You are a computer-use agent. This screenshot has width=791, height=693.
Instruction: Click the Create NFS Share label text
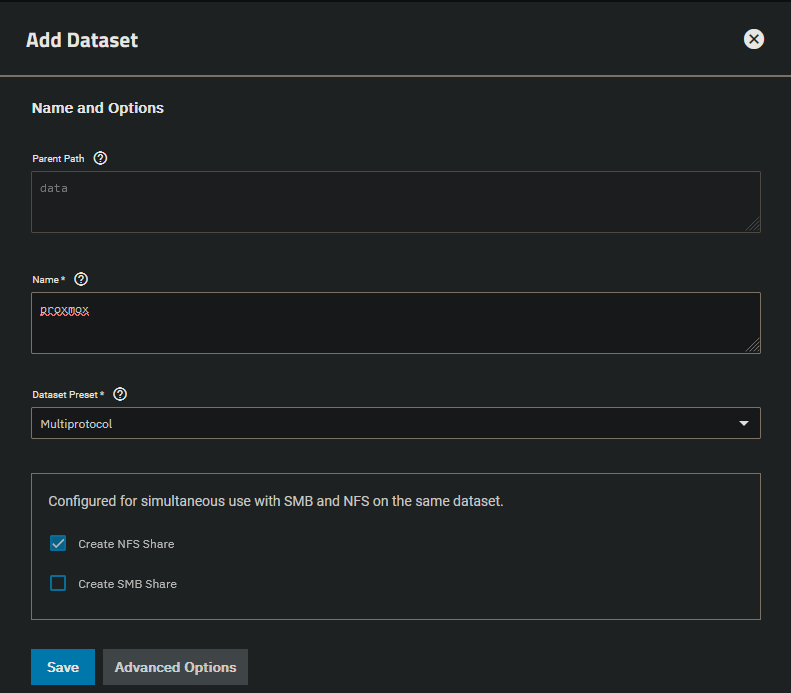click(x=126, y=544)
